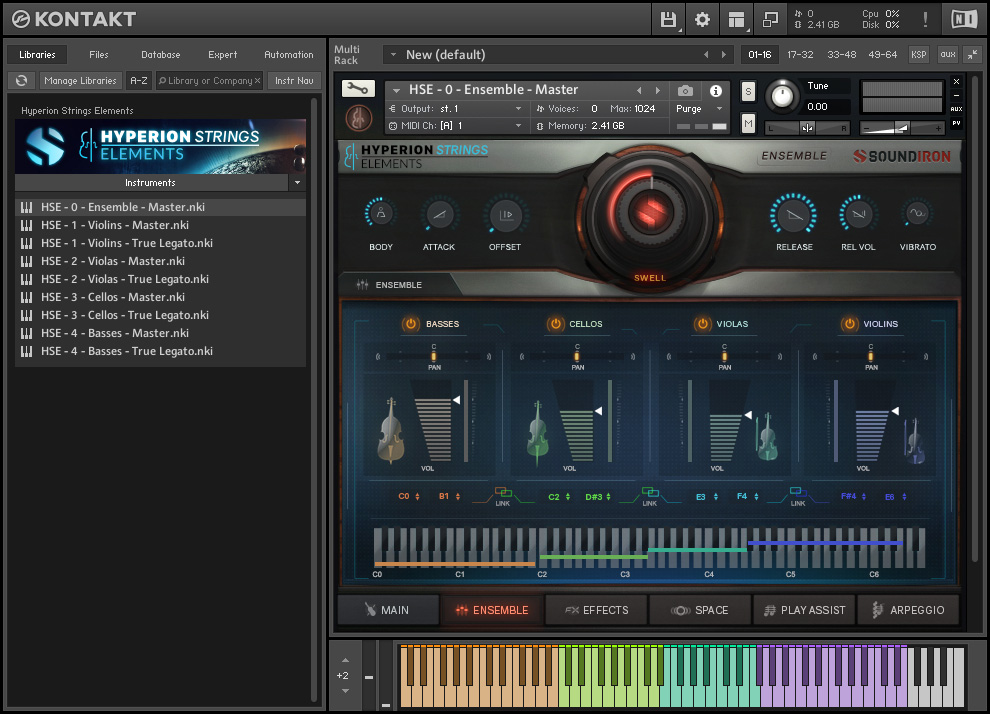Click the minimized view icon in header
Screen dimensions: 990x714
click(770, 20)
